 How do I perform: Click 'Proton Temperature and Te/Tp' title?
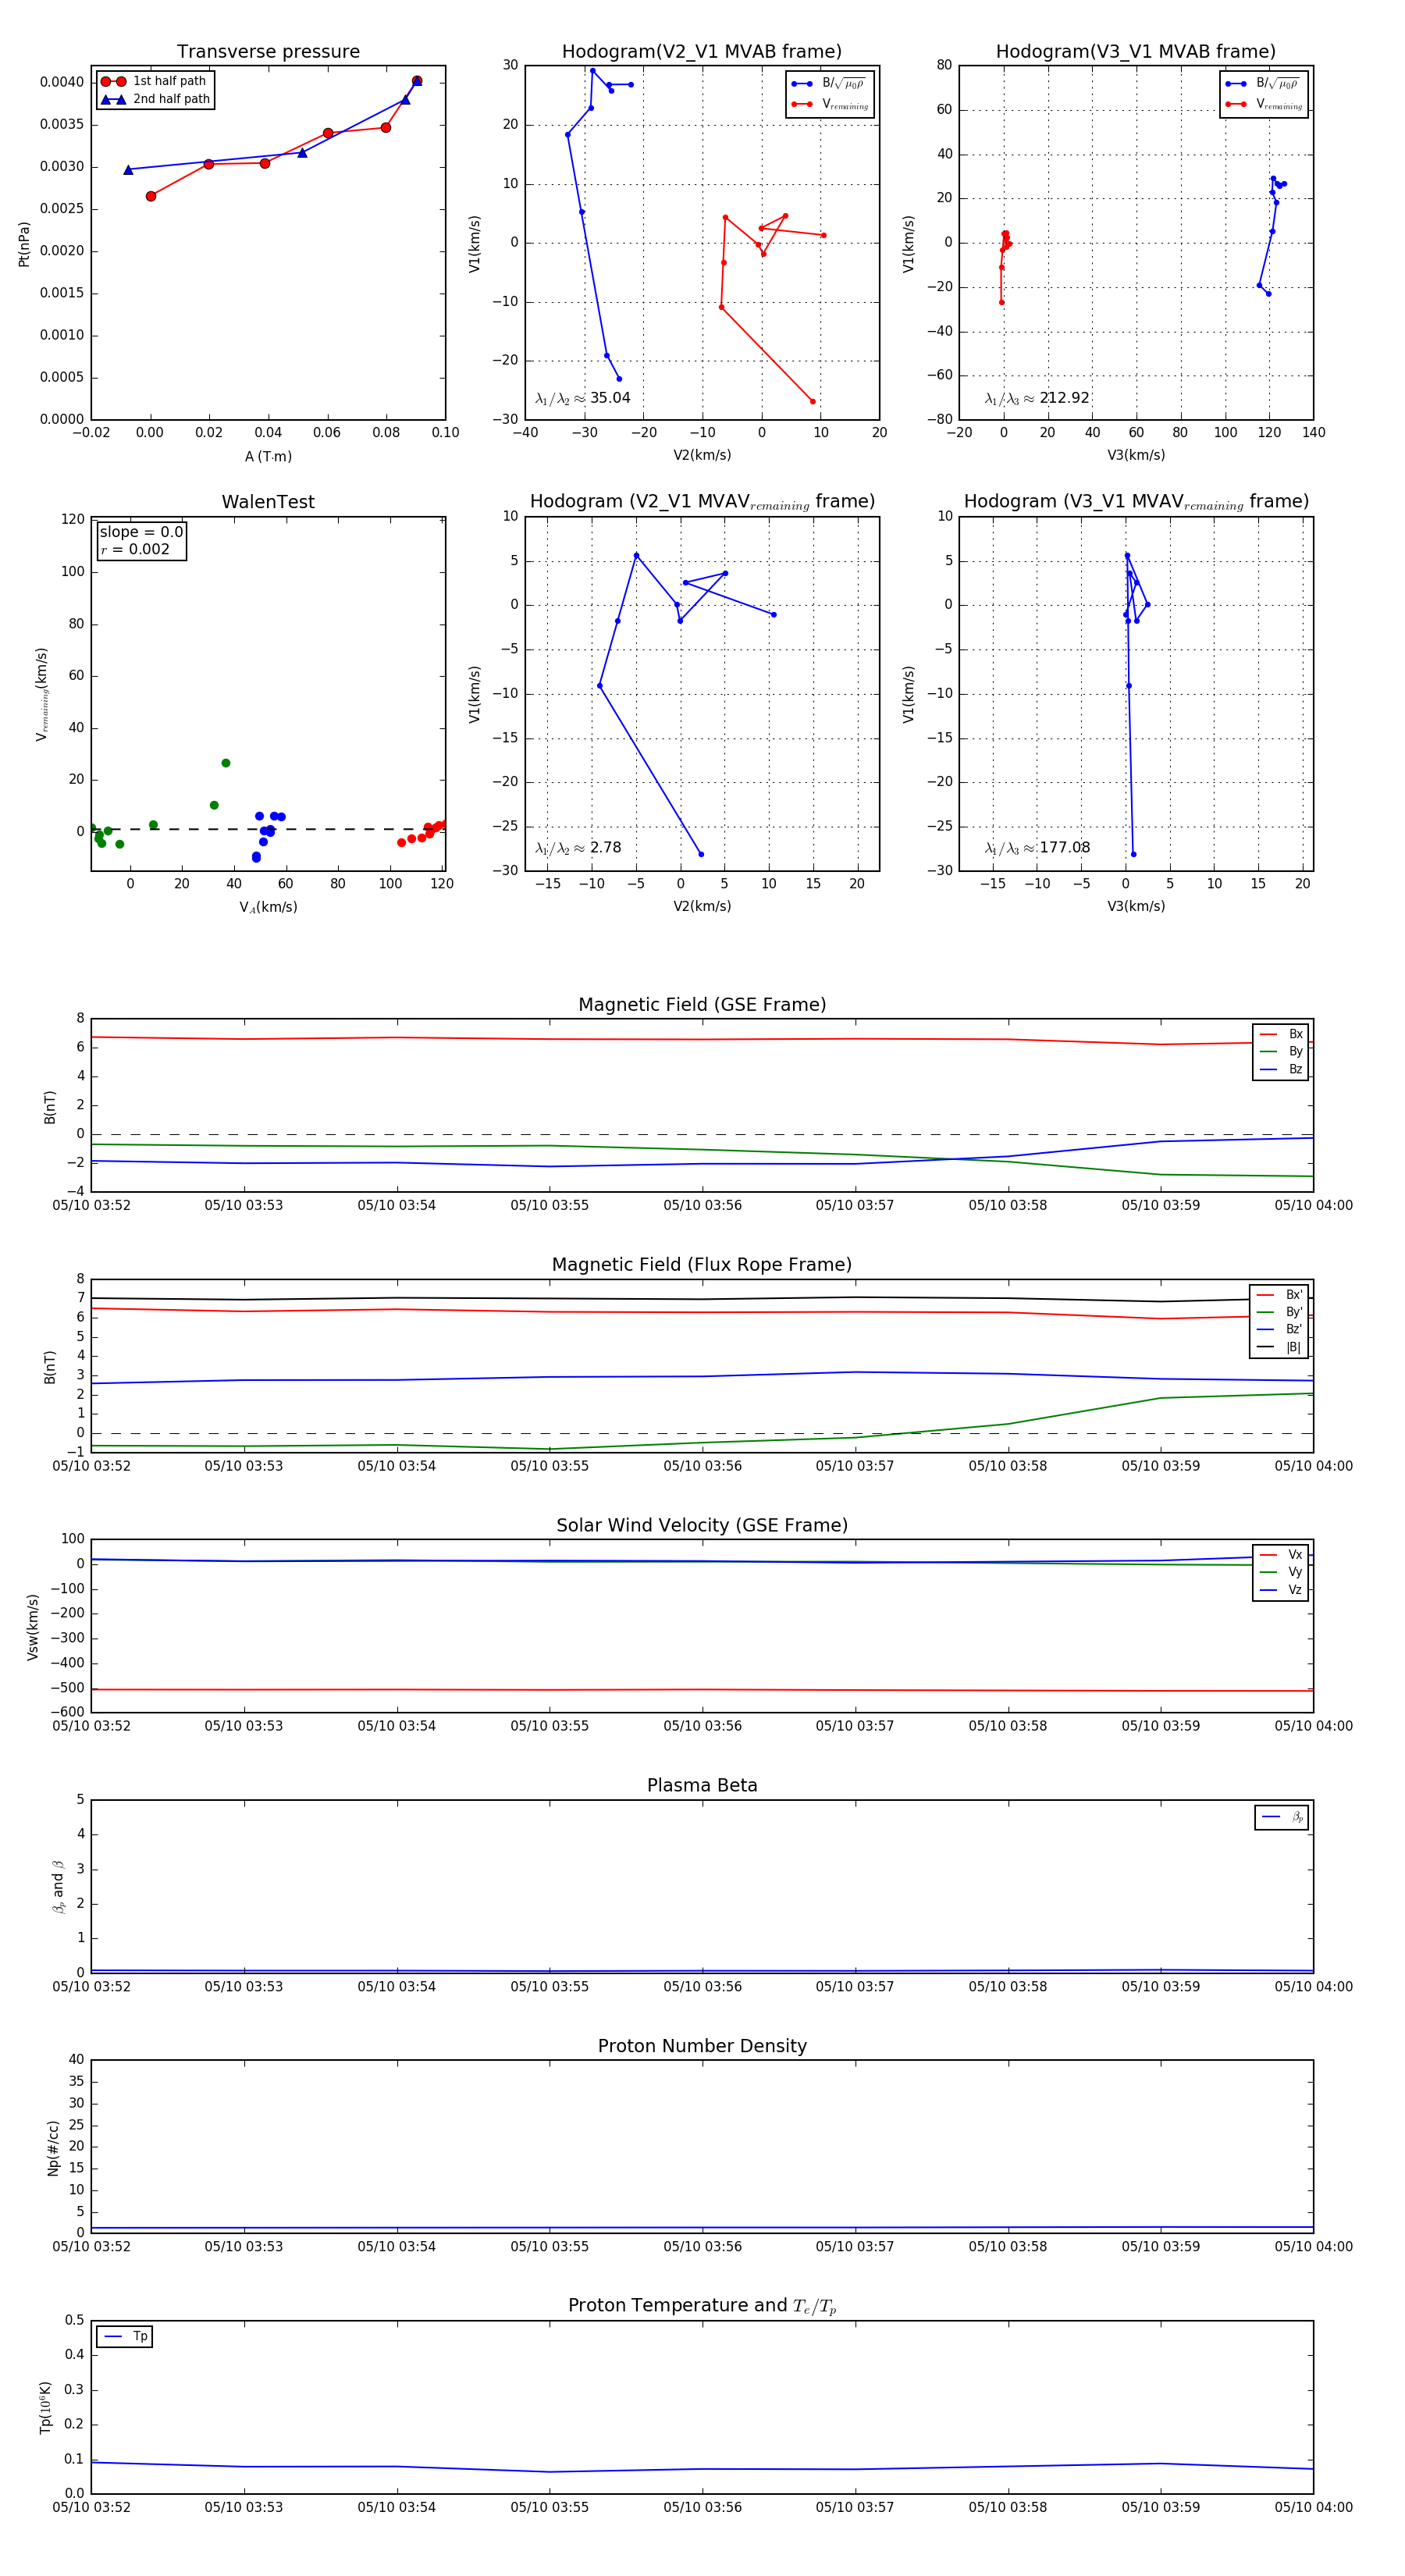(x=702, y=2306)
